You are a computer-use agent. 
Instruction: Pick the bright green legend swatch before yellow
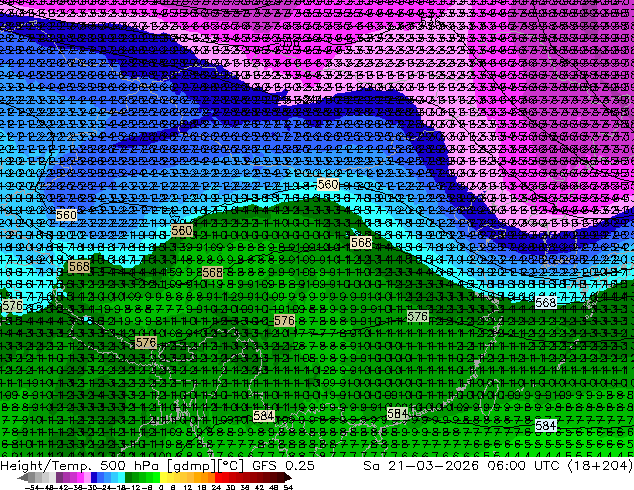click(156, 478)
